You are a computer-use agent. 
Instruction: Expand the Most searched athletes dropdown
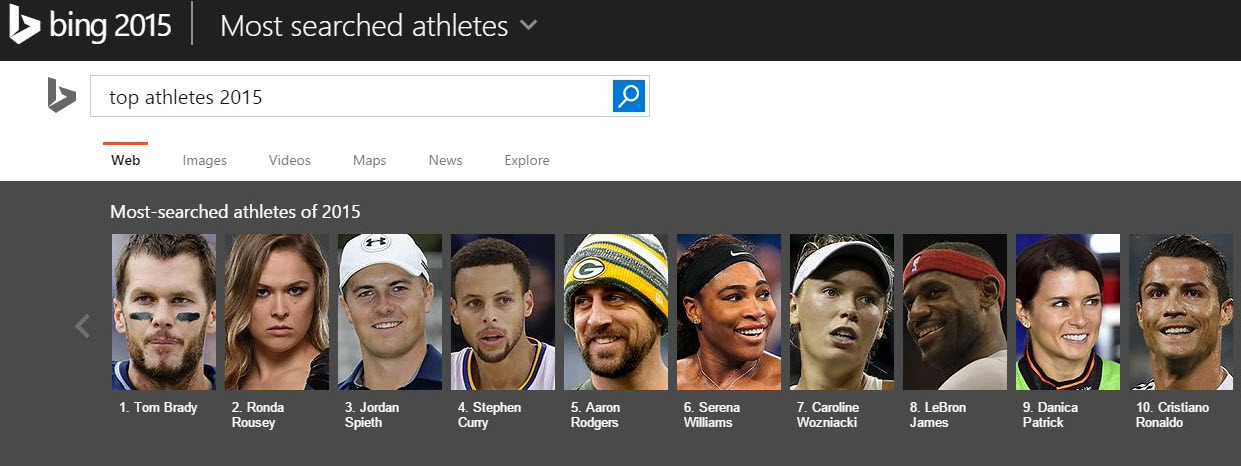[x=529, y=26]
